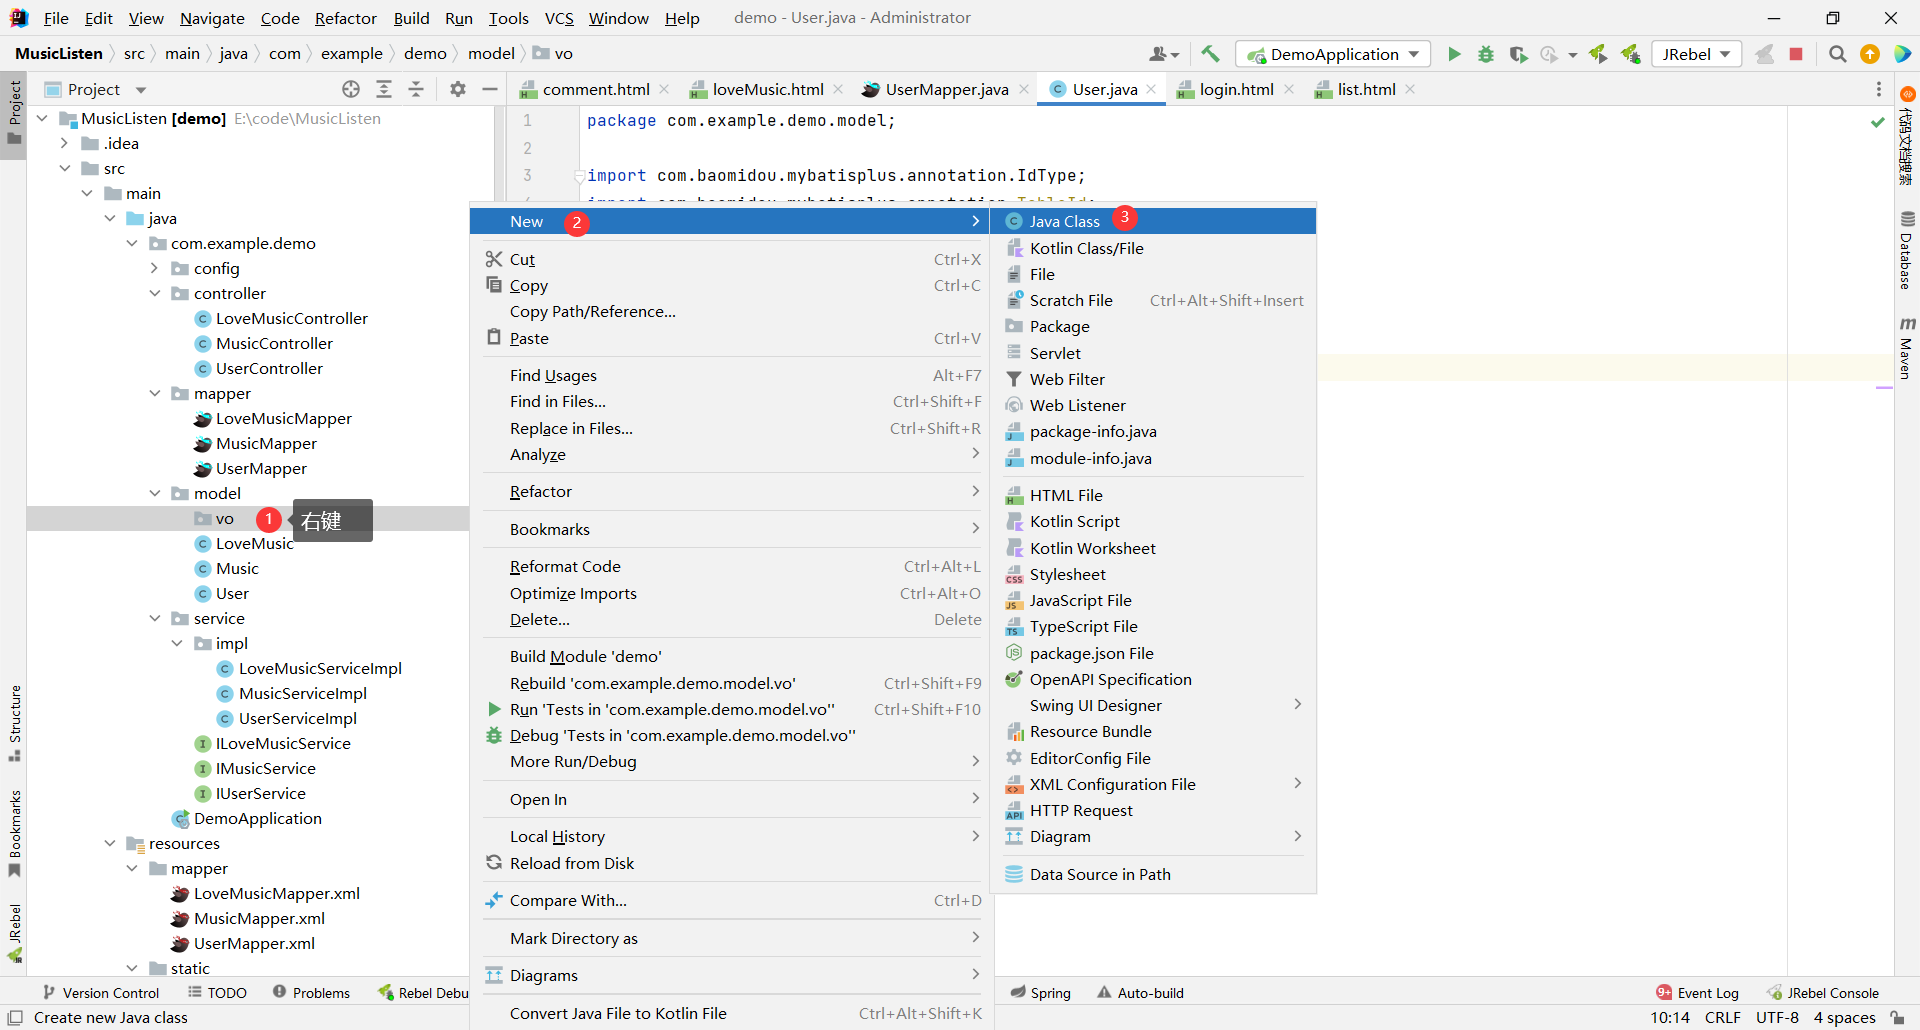The height and width of the screenshot is (1030, 1920).
Task: Open the JRebel dropdown in the toolbar
Action: (x=1696, y=54)
